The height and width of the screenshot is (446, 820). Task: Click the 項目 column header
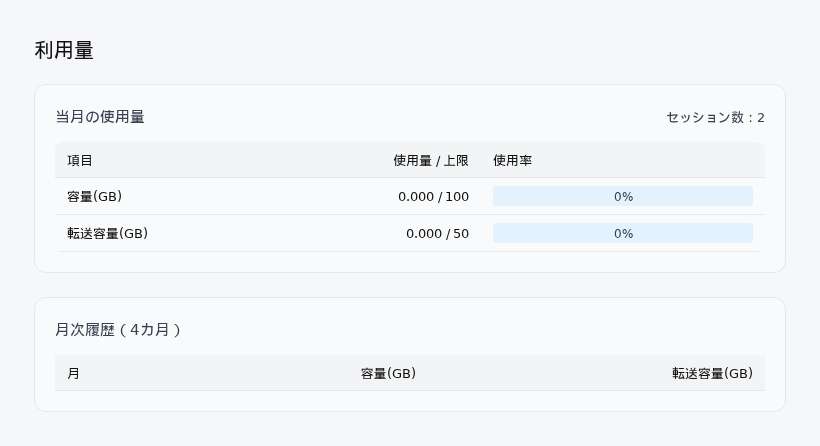(x=80, y=160)
